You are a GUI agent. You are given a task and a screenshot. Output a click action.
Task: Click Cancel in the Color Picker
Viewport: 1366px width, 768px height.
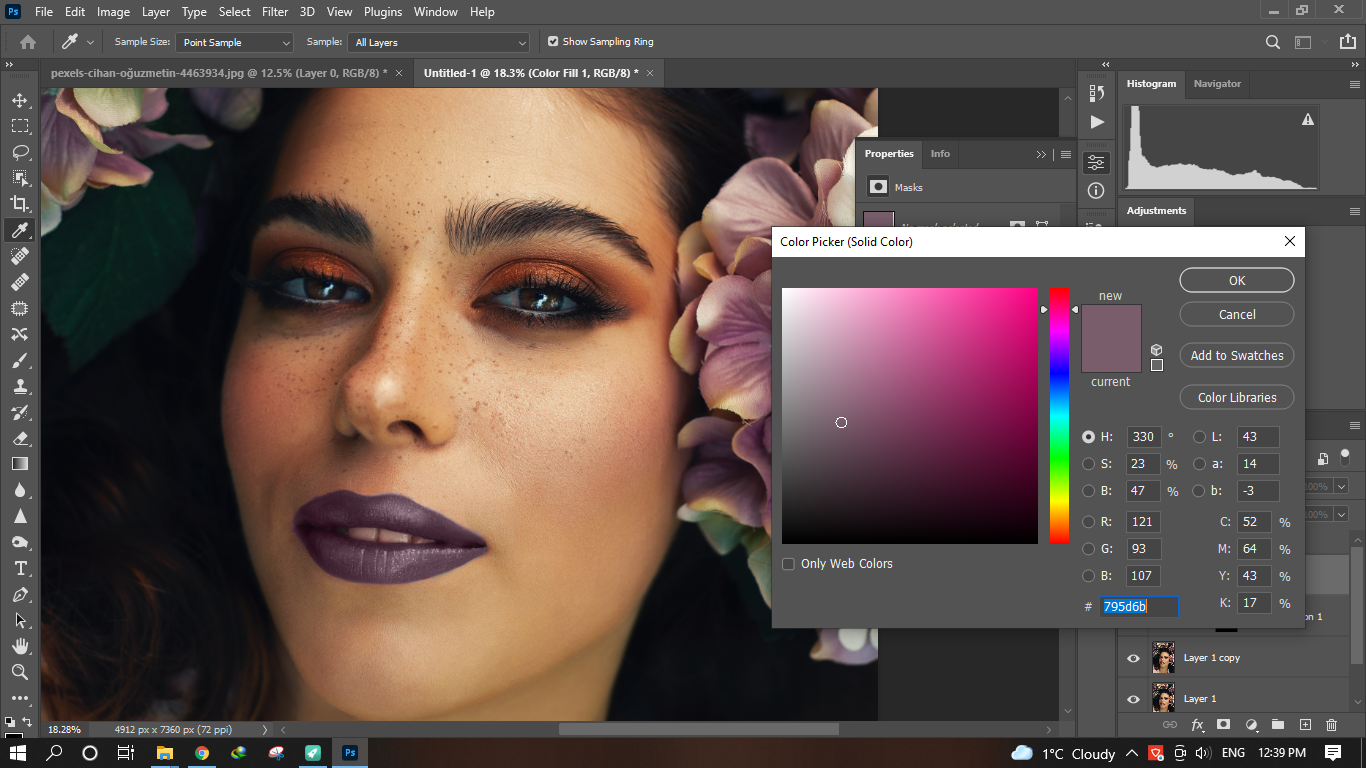point(1237,314)
